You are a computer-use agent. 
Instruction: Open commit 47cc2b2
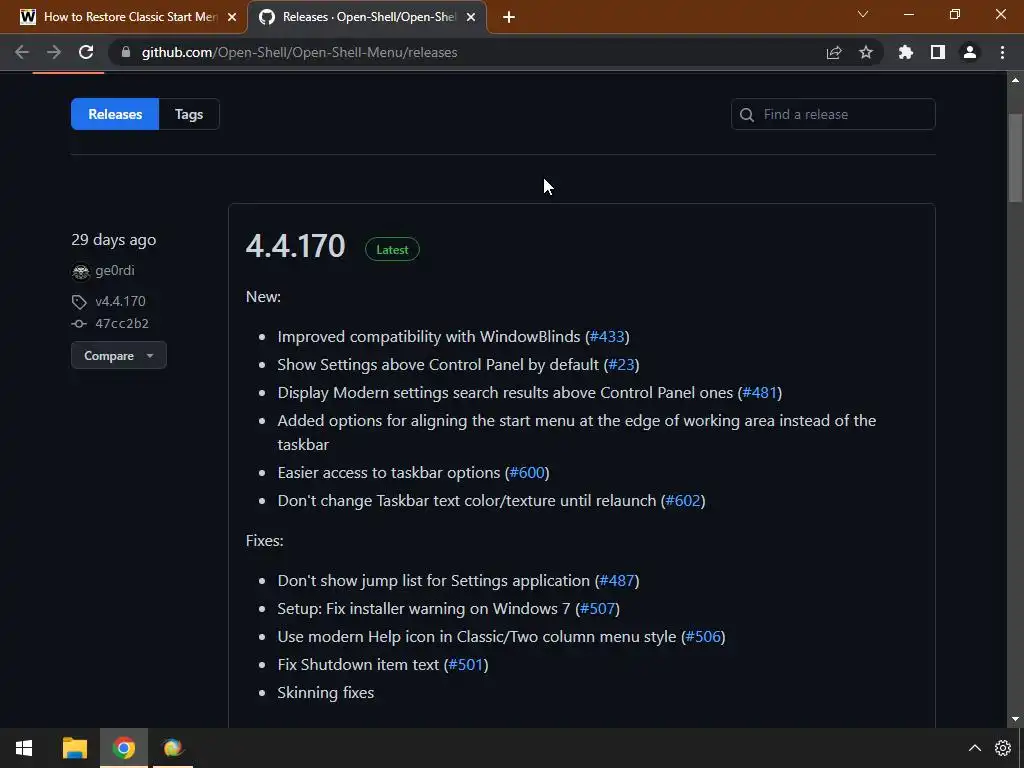pyautogui.click(x=121, y=323)
